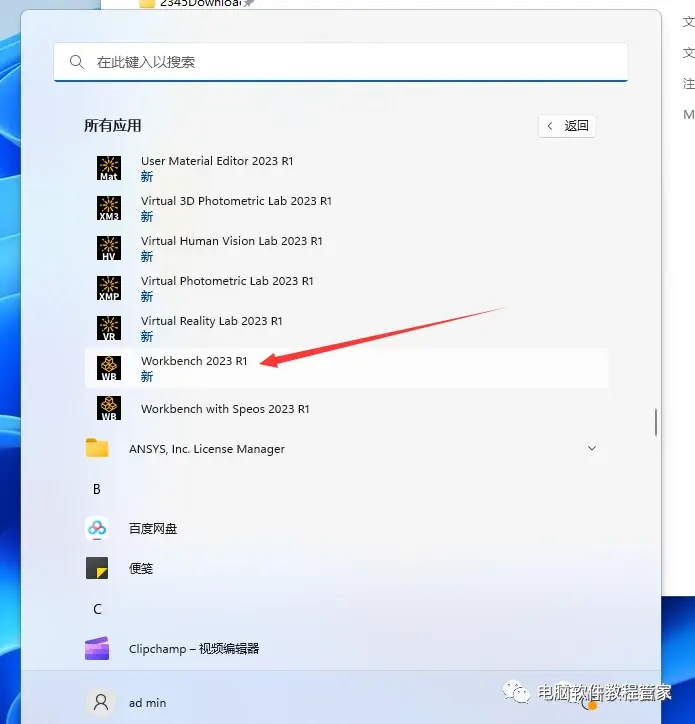Open Virtual Reality Lab VR icon
Screen dimensions: 695x724
point(109,328)
